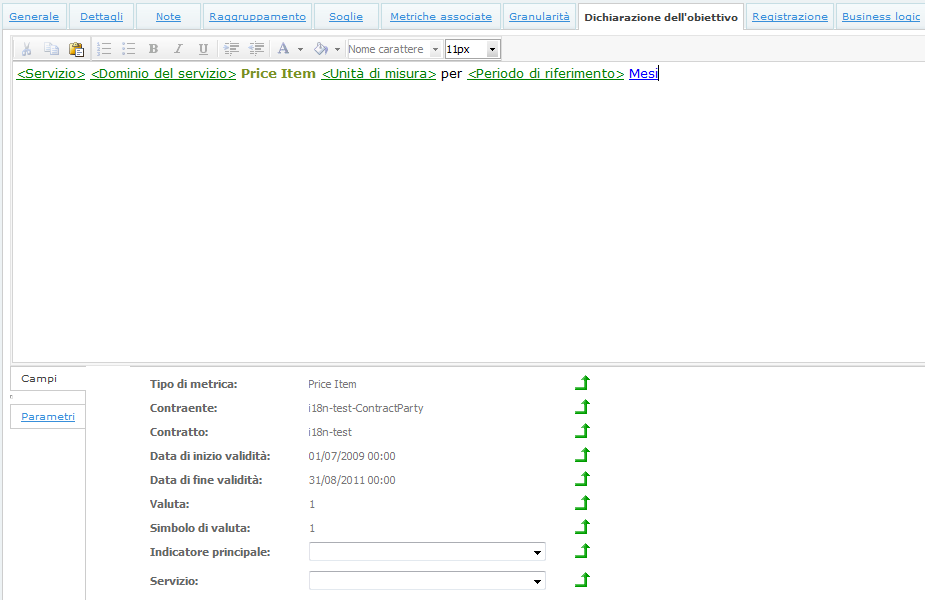
Task: Insert the Contraente field with green arrow
Action: click(x=582, y=408)
